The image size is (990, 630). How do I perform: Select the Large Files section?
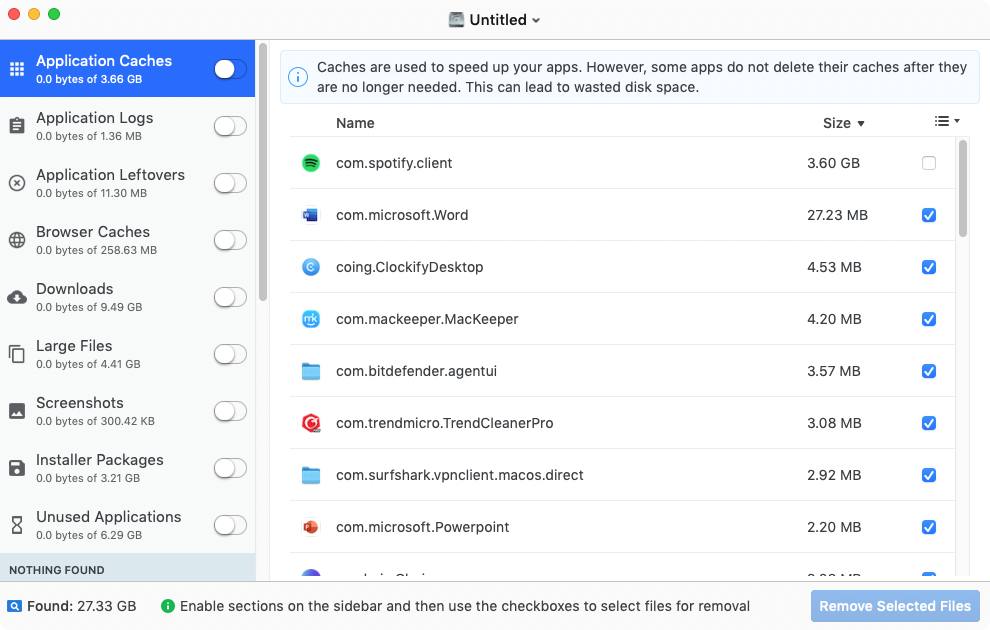click(x=128, y=354)
